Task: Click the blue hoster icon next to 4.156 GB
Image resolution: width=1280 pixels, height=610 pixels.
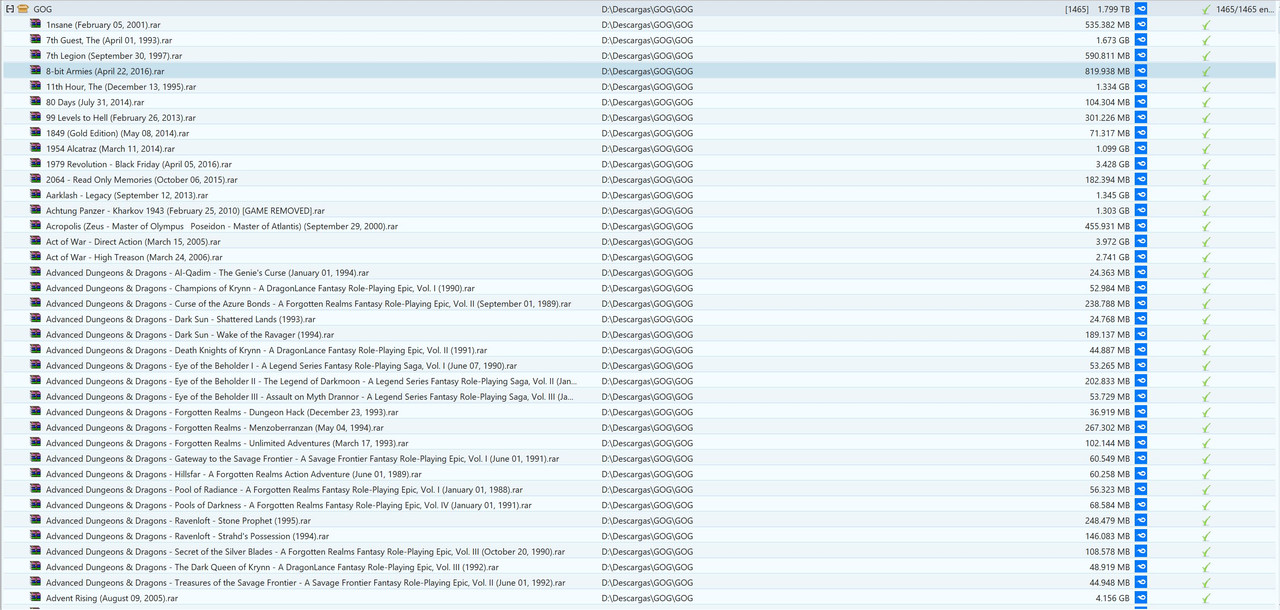Action: 1141,598
